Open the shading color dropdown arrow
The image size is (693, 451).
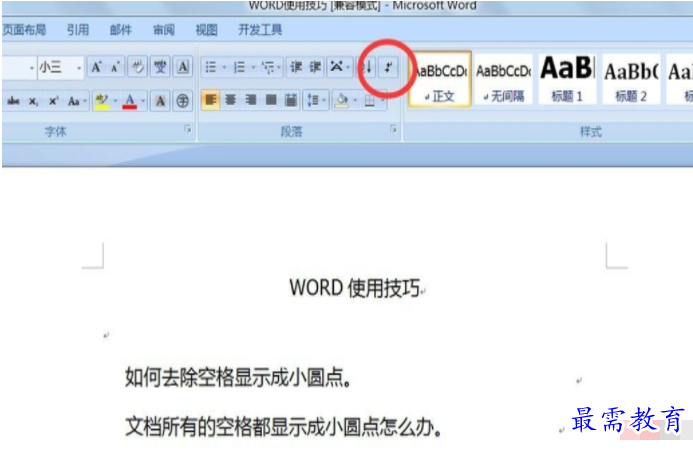(x=355, y=101)
